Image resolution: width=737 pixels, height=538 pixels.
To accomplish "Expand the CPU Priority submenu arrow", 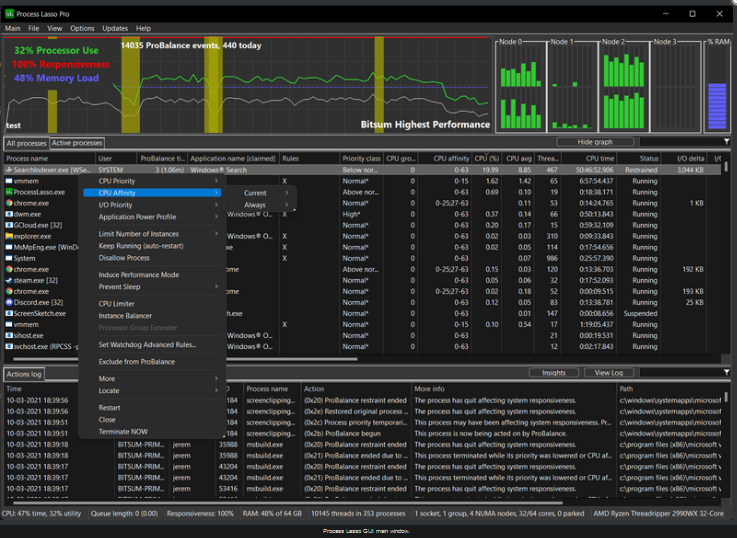I will click(x=216, y=181).
